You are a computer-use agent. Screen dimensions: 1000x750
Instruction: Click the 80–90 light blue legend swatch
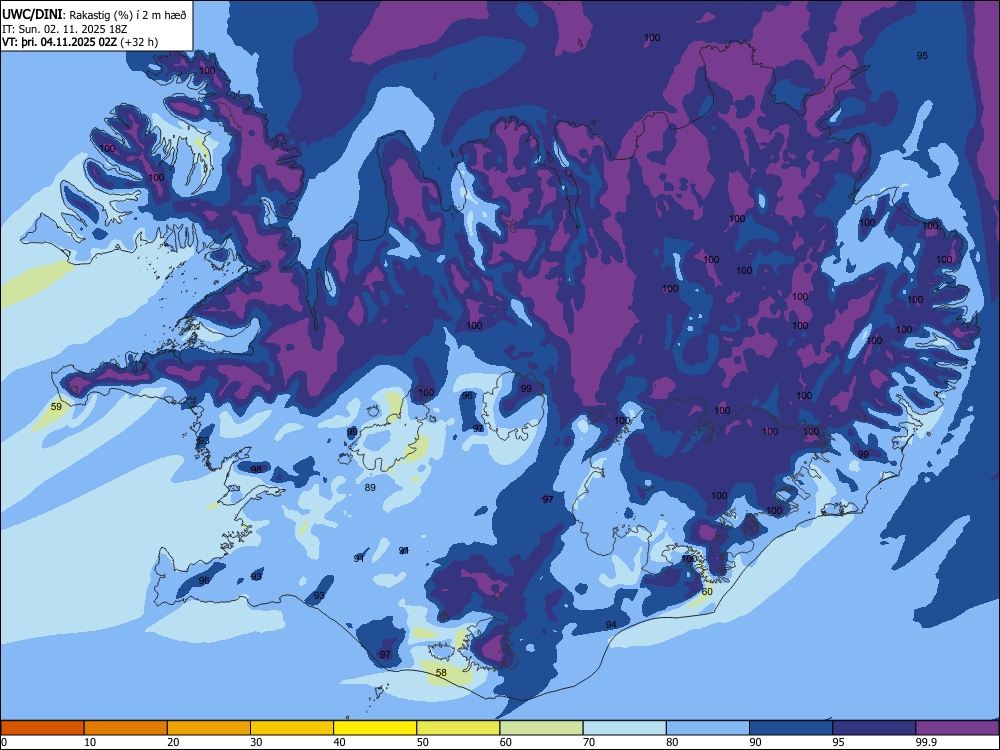click(708, 728)
